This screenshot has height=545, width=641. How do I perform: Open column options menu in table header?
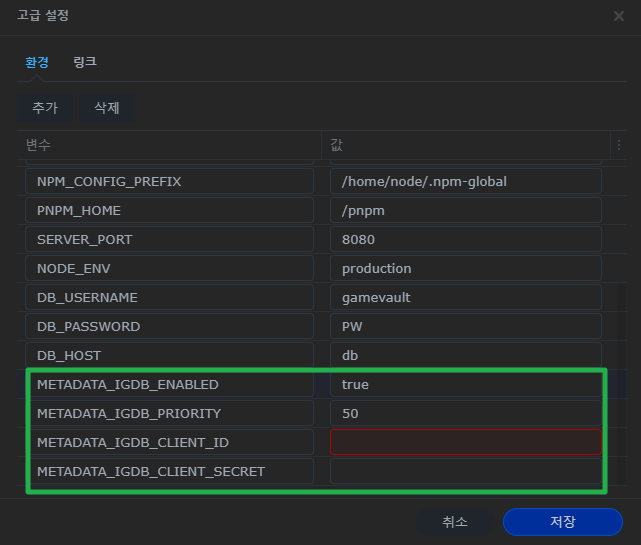(x=618, y=146)
